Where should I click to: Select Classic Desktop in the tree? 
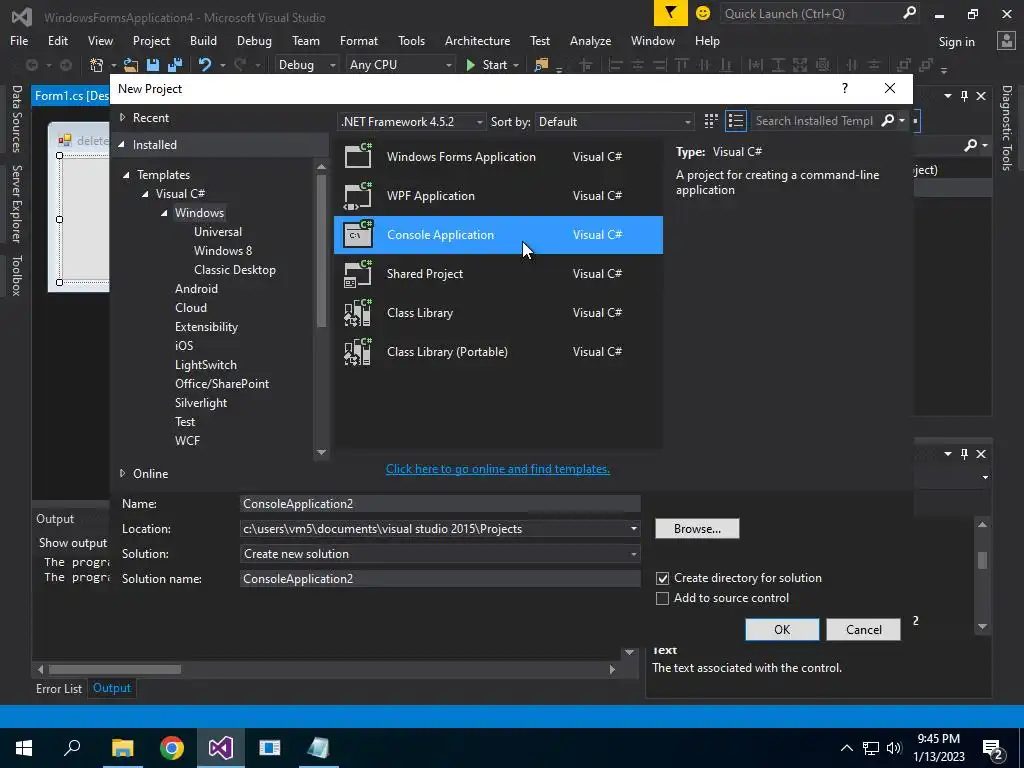tap(234, 270)
